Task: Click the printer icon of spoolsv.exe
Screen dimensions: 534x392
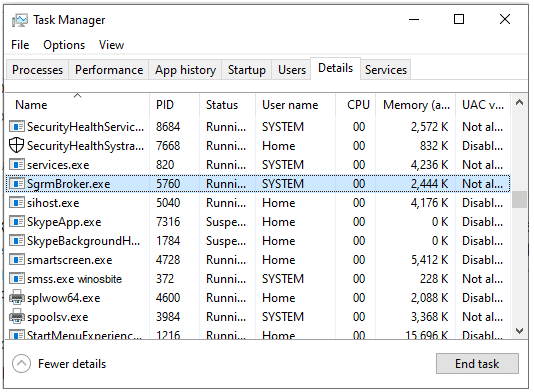Action: click(x=17, y=317)
